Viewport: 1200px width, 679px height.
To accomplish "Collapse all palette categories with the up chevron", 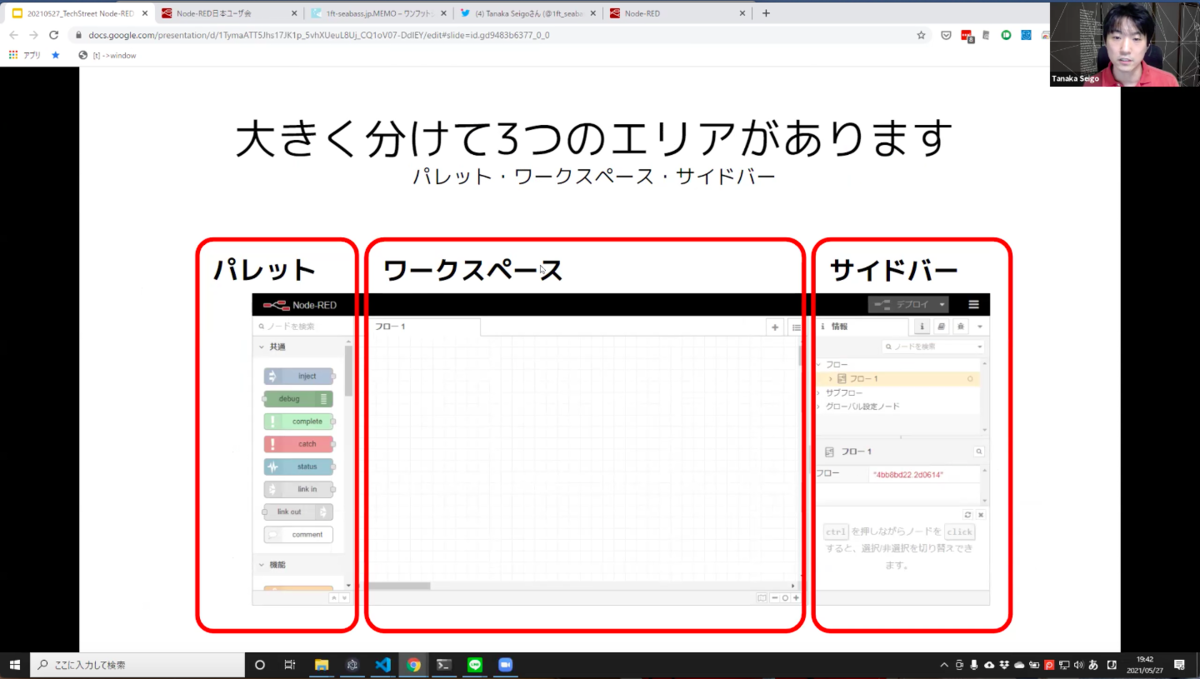I will pyautogui.click(x=334, y=598).
